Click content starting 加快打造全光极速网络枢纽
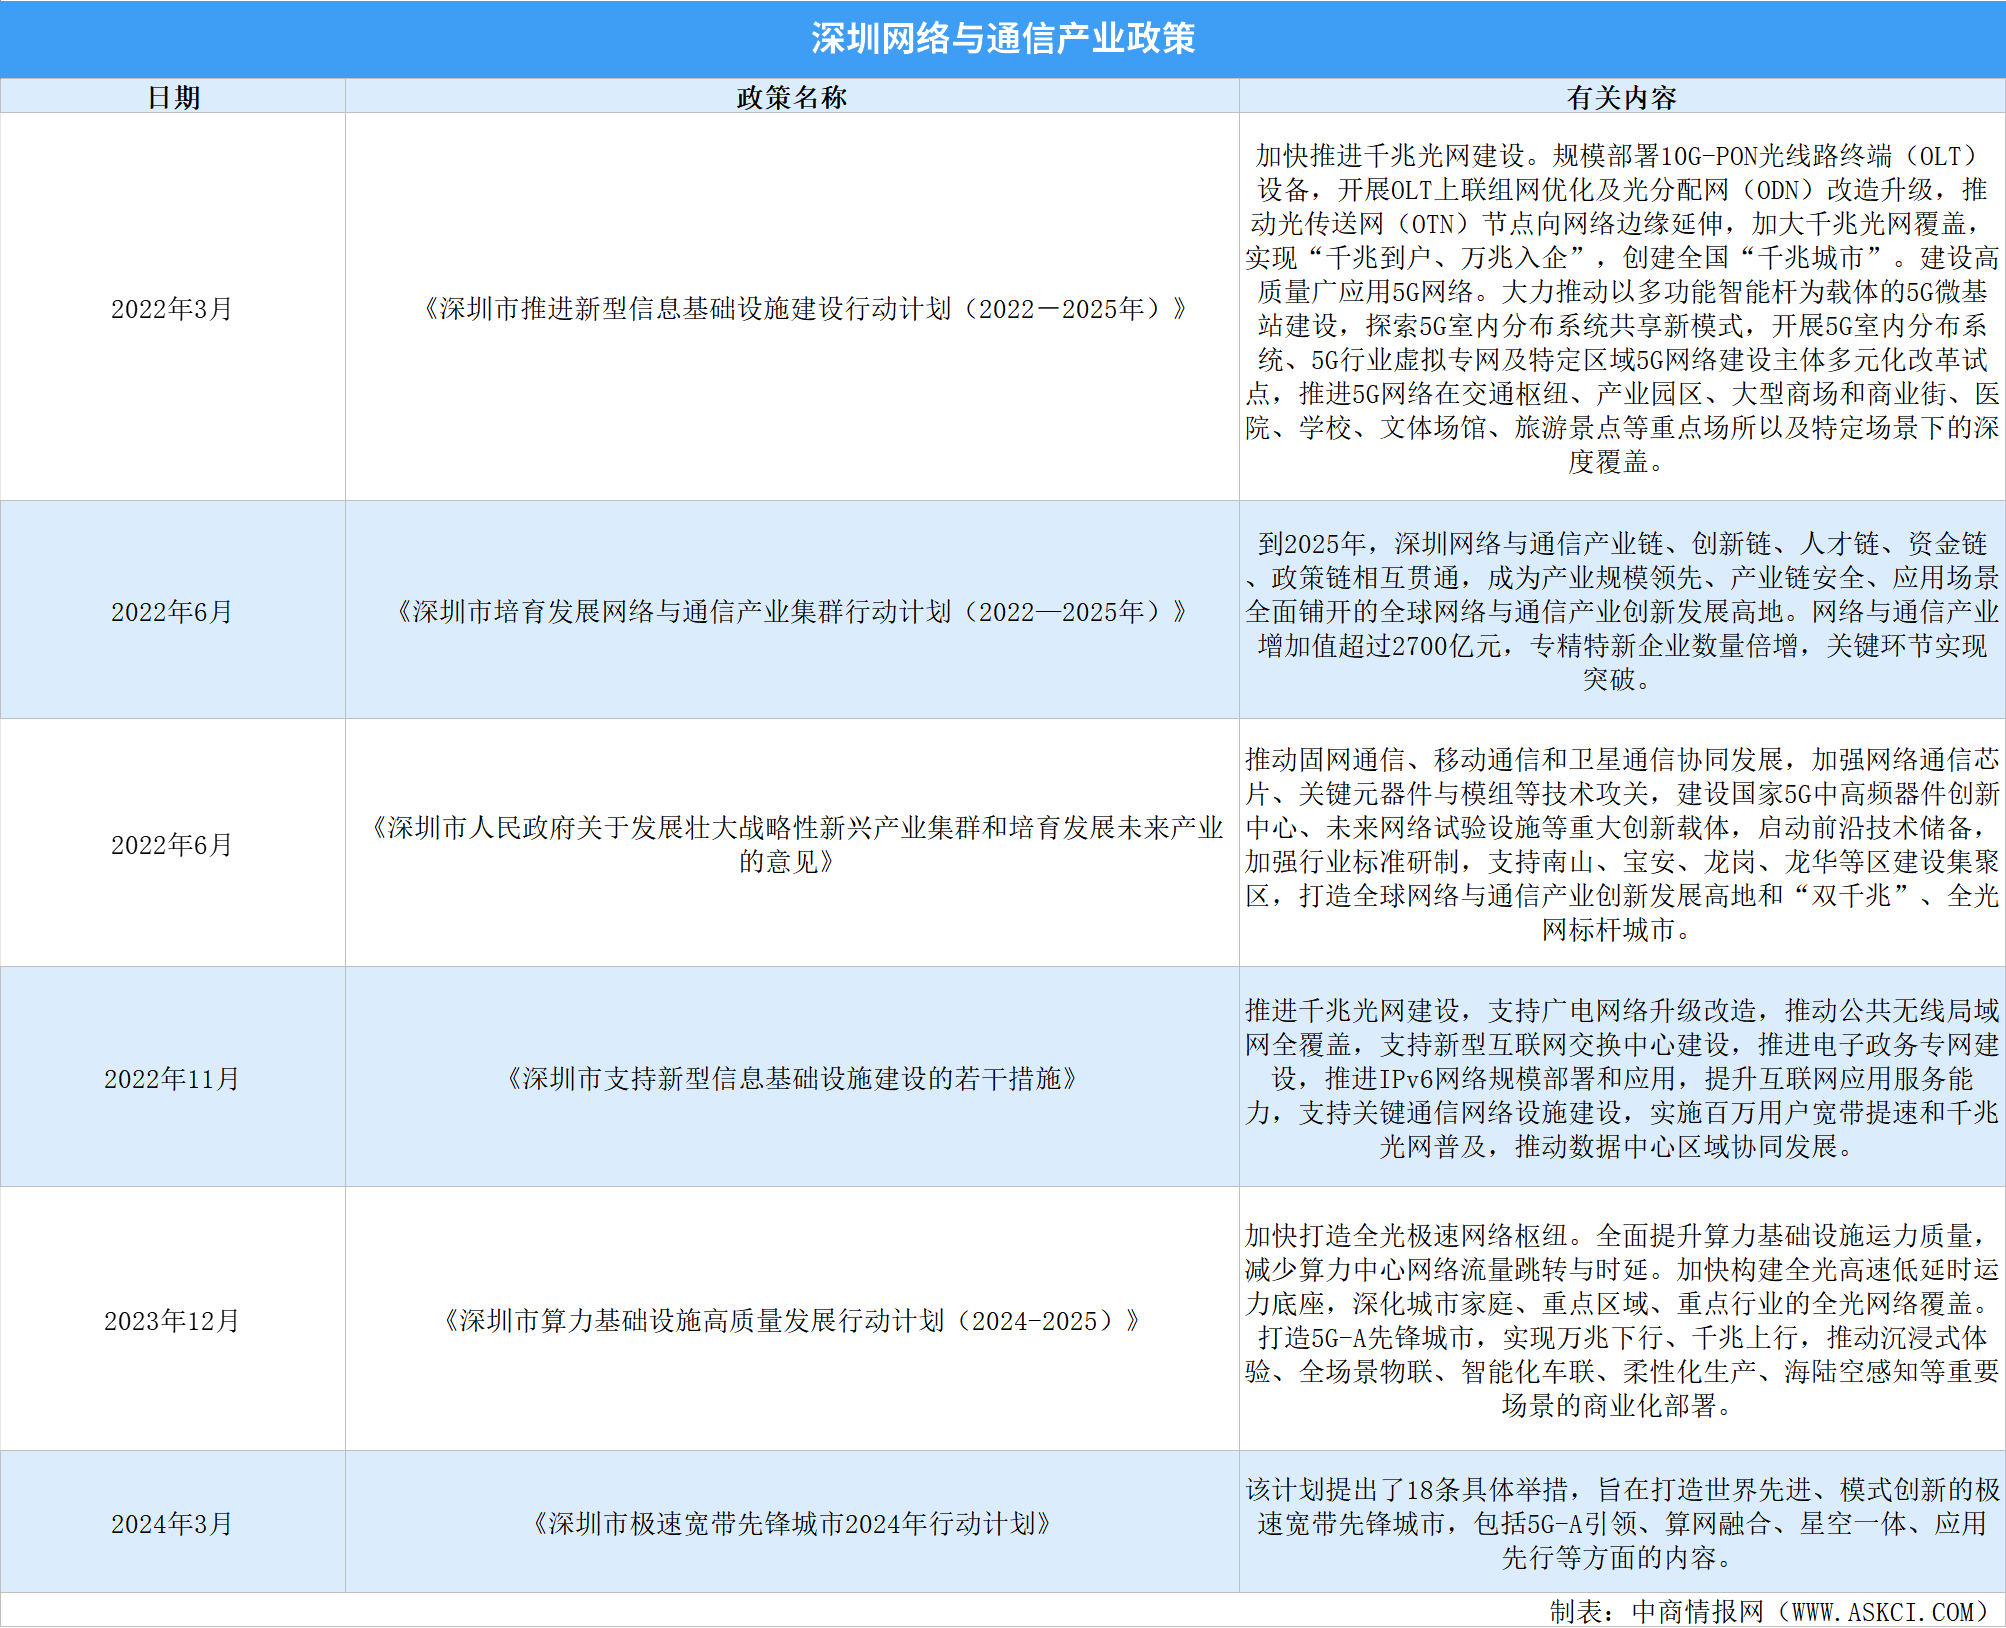Image resolution: width=2006 pixels, height=1628 pixels. click(1622, 1320)
